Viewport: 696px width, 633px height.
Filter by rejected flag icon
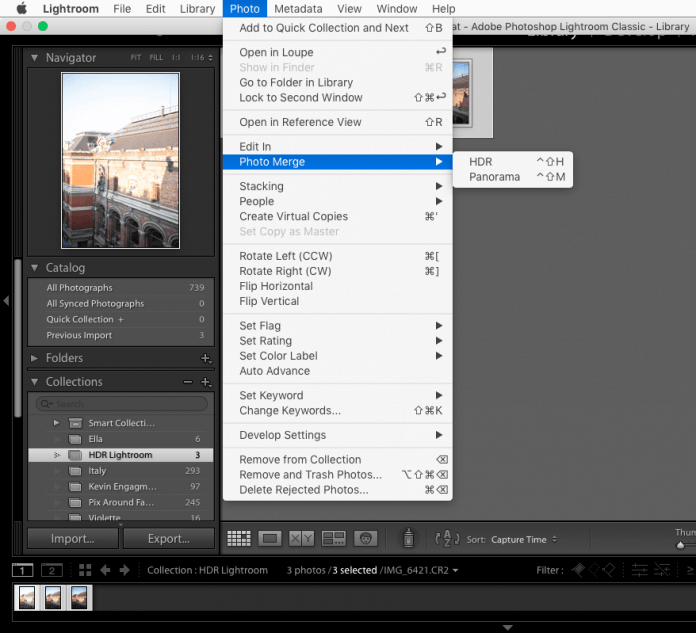609,570
